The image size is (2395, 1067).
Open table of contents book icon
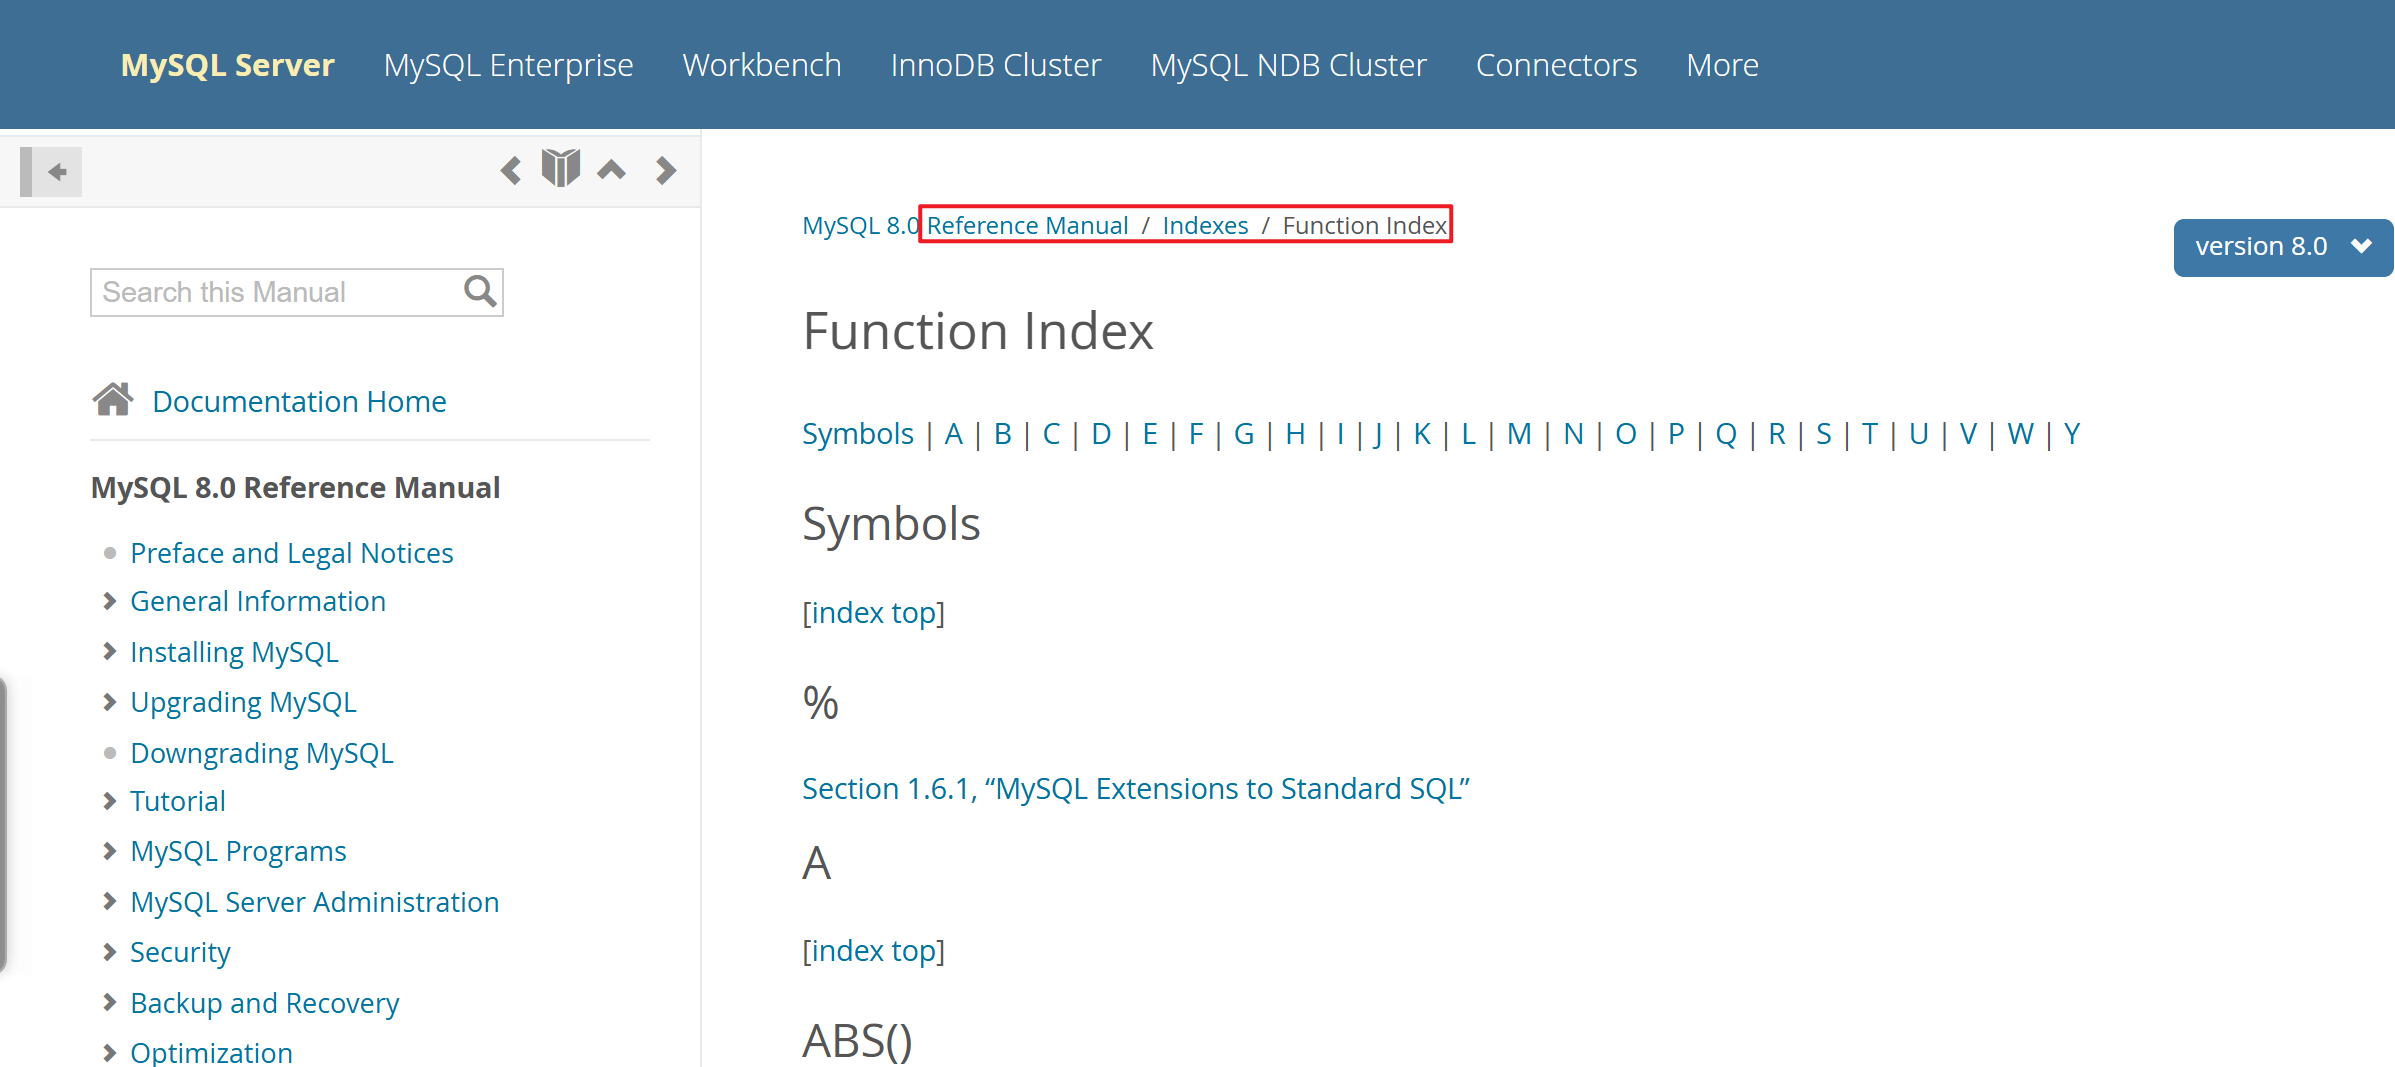561,168
